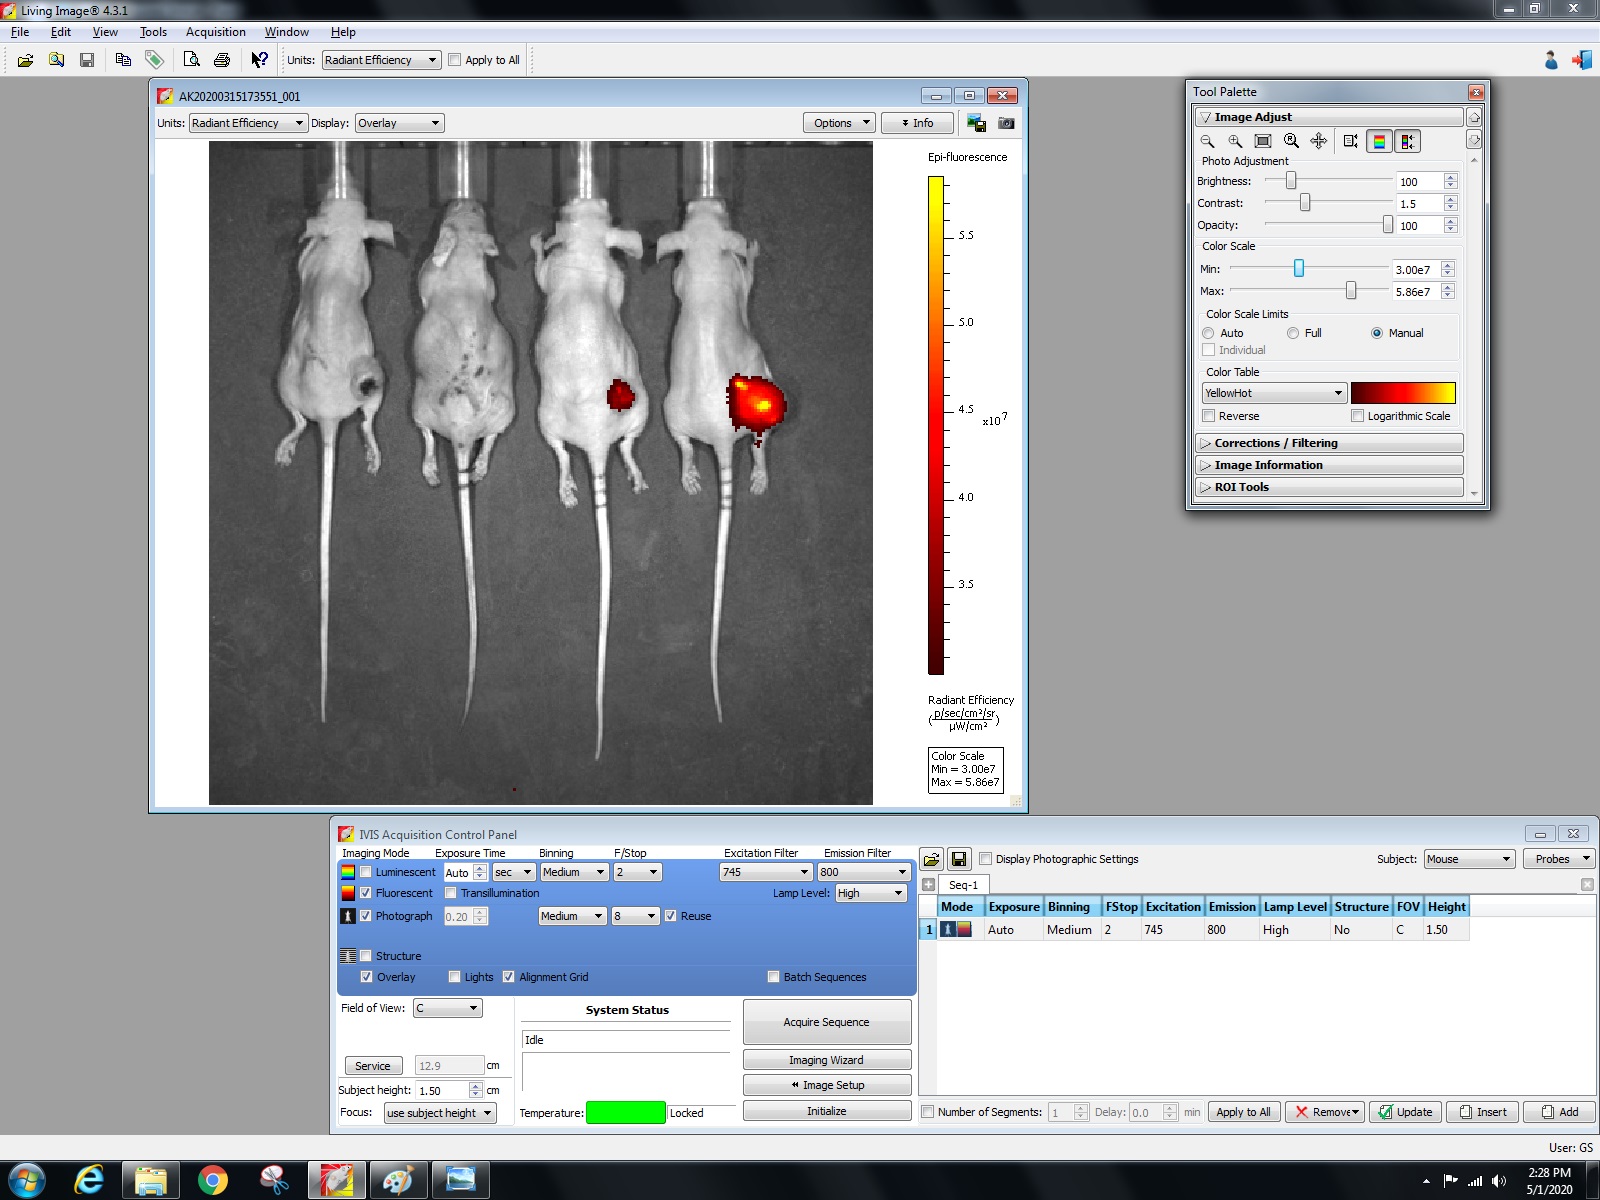Viewport: 1600px width, 1200px height.
Task: Click the Brightness slider handle
Action: 1291,181
